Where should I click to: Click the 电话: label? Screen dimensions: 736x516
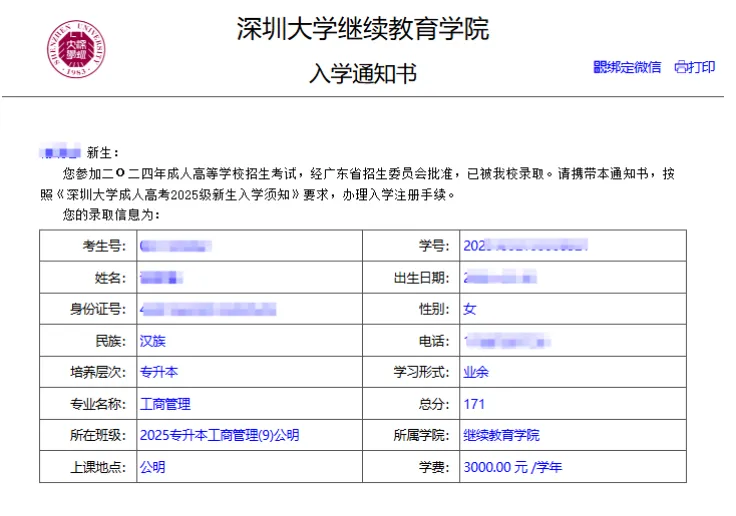[434, 341]
